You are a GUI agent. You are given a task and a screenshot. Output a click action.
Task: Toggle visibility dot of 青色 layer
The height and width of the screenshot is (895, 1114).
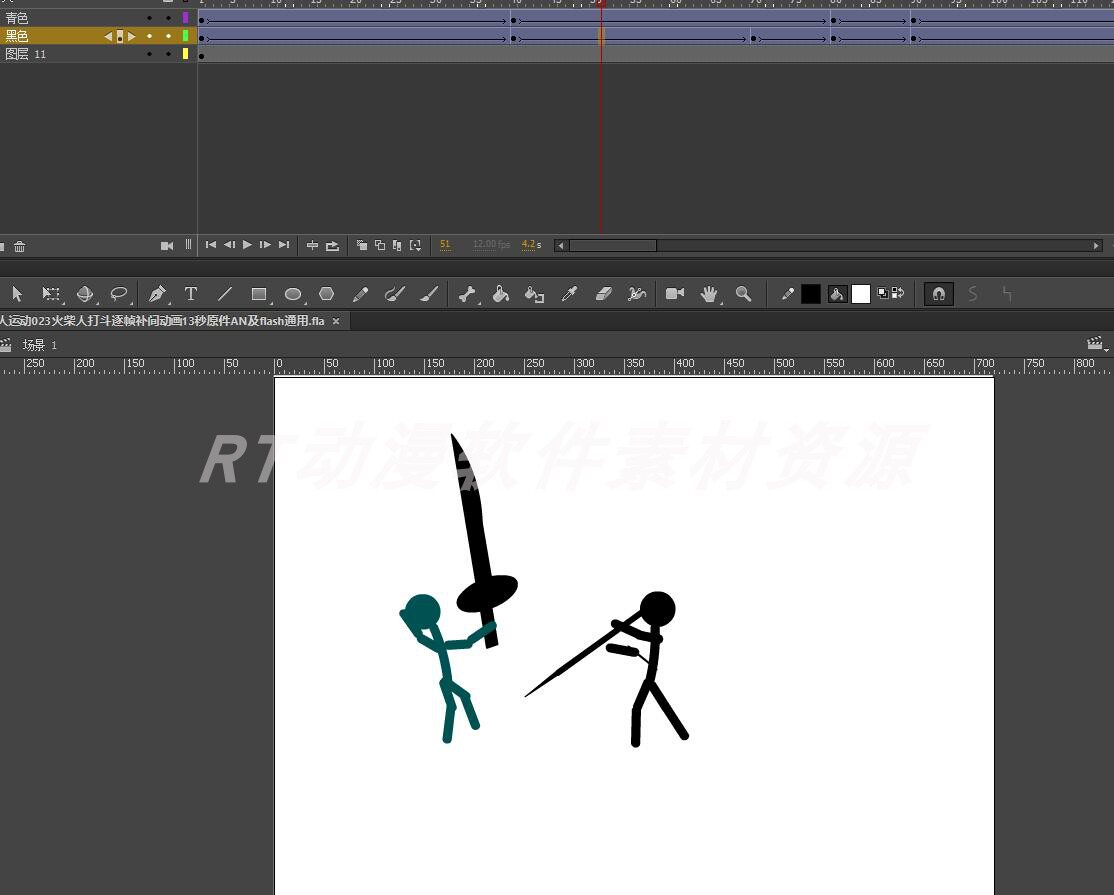click(x=150, y=18)
